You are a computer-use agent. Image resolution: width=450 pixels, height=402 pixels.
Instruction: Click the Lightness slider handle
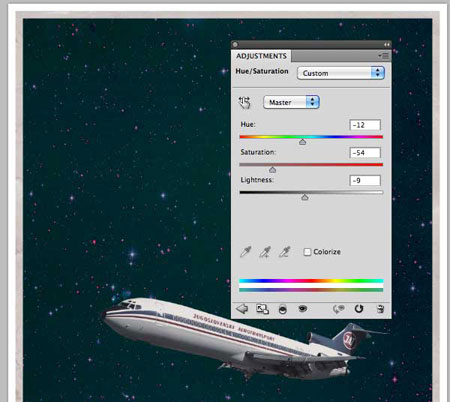click(305, 197)
